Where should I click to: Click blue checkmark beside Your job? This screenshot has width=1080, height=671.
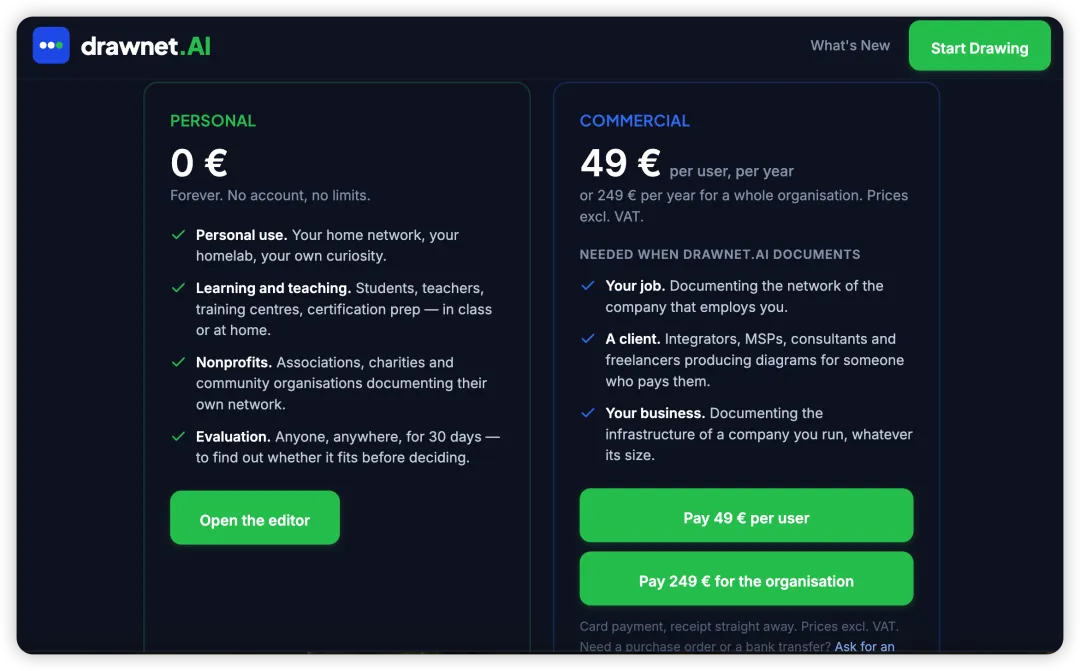(588, 286)
